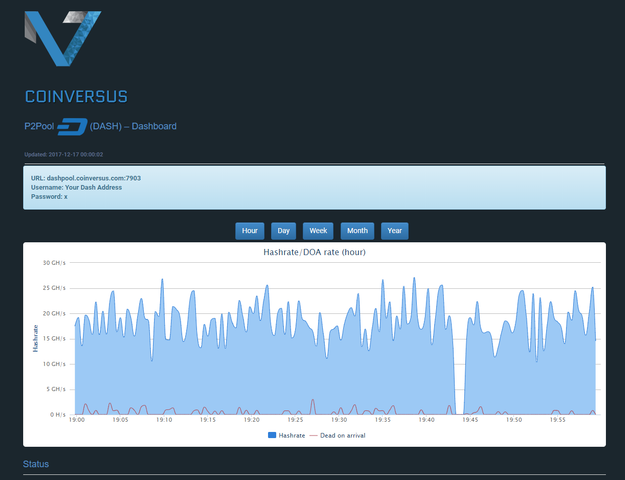The width and height of the screenshot is (625, 480).
Task: Click the Updated timestamp text
Action: (65, 154)
